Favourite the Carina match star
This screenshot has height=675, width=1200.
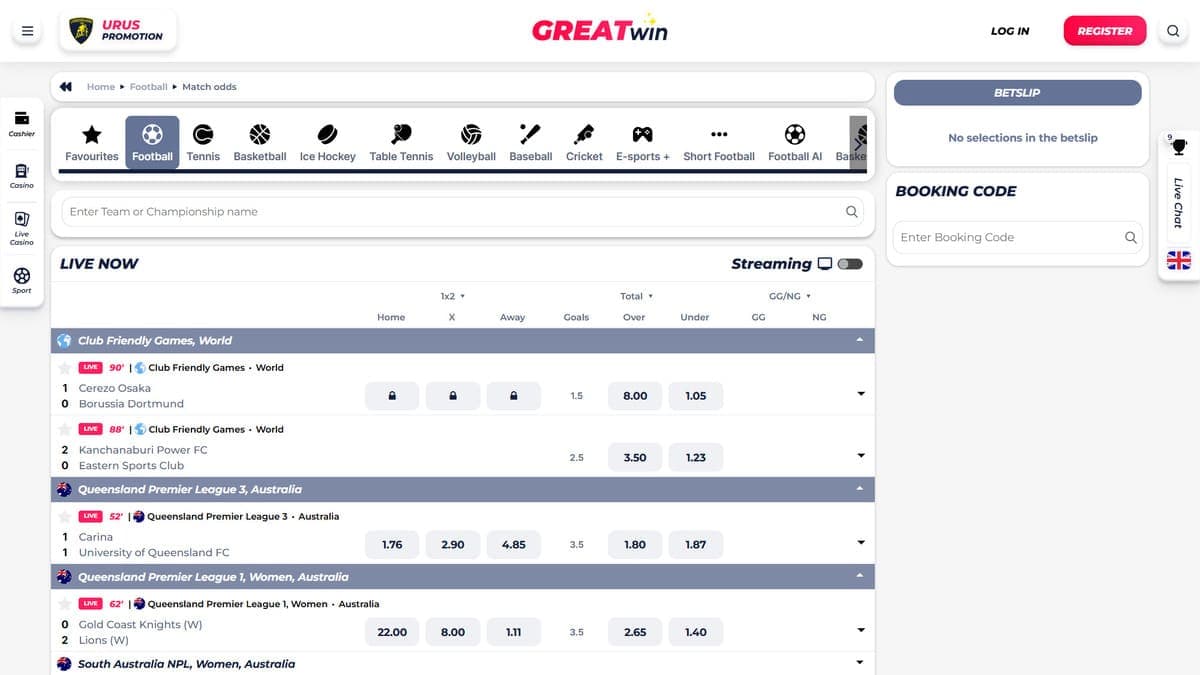pos(65,517)
